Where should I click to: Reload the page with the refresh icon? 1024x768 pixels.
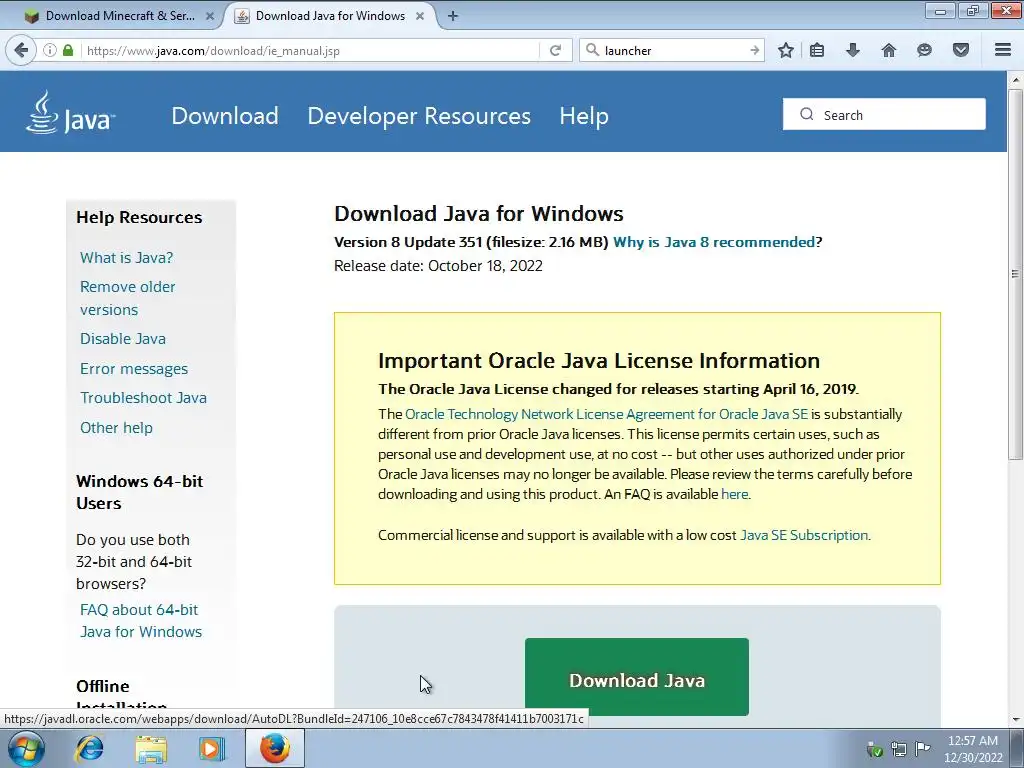(555, 50)
